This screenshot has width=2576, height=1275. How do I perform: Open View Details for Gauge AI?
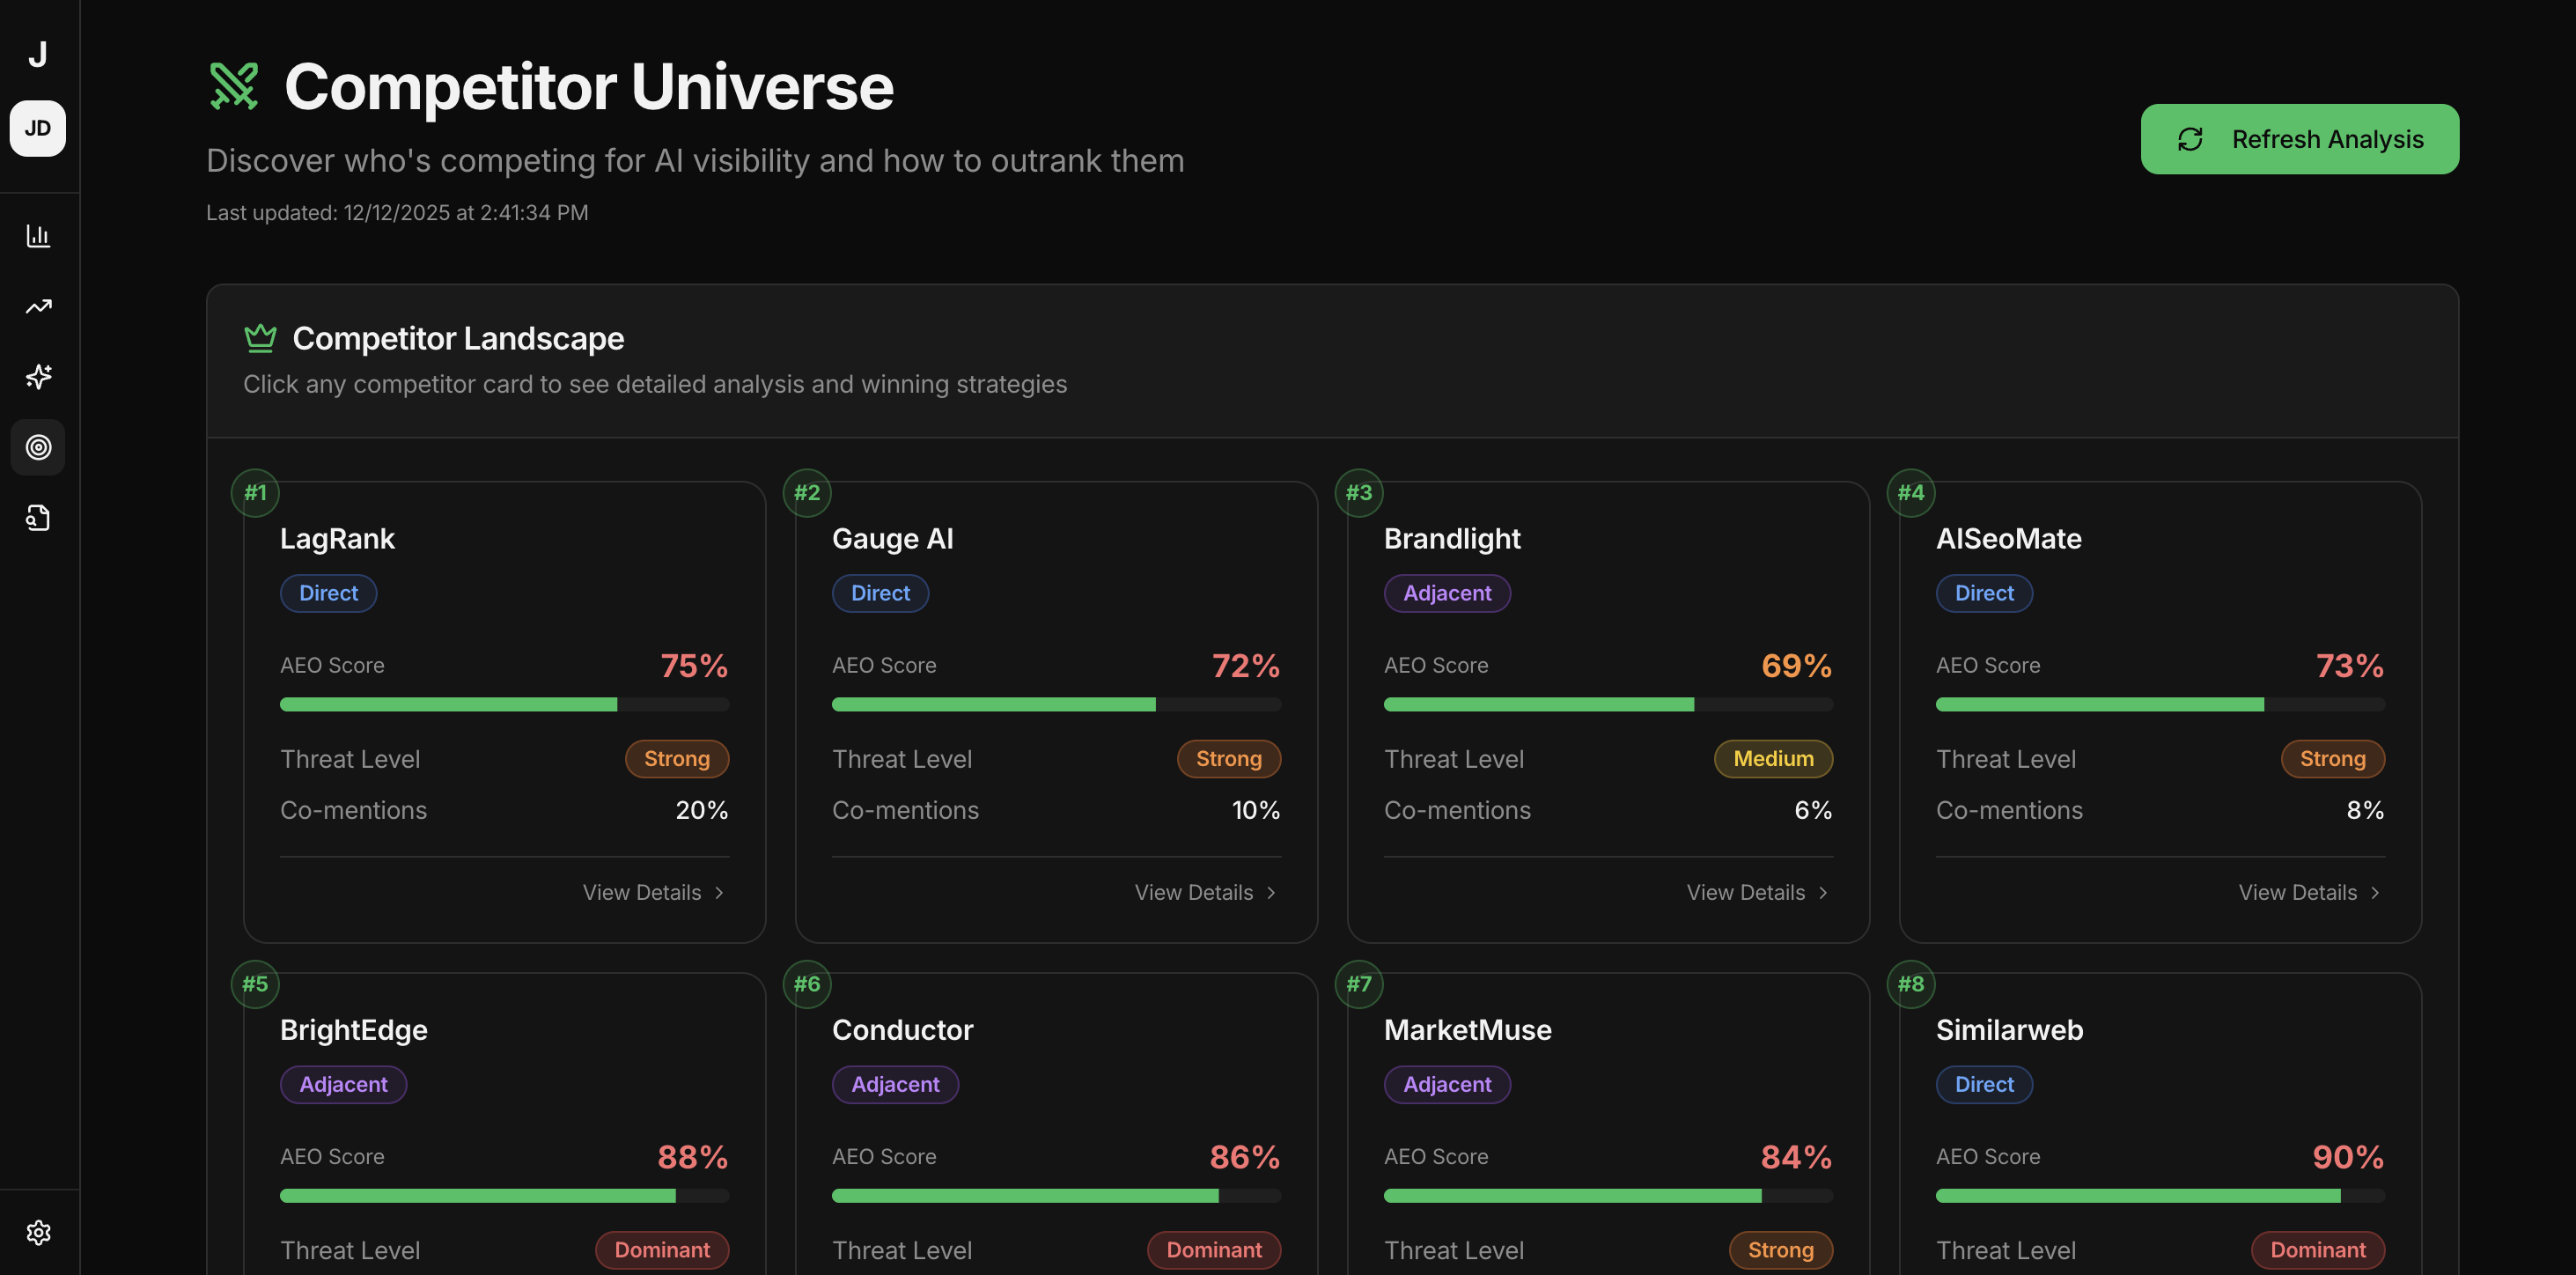click(1206, 892)
